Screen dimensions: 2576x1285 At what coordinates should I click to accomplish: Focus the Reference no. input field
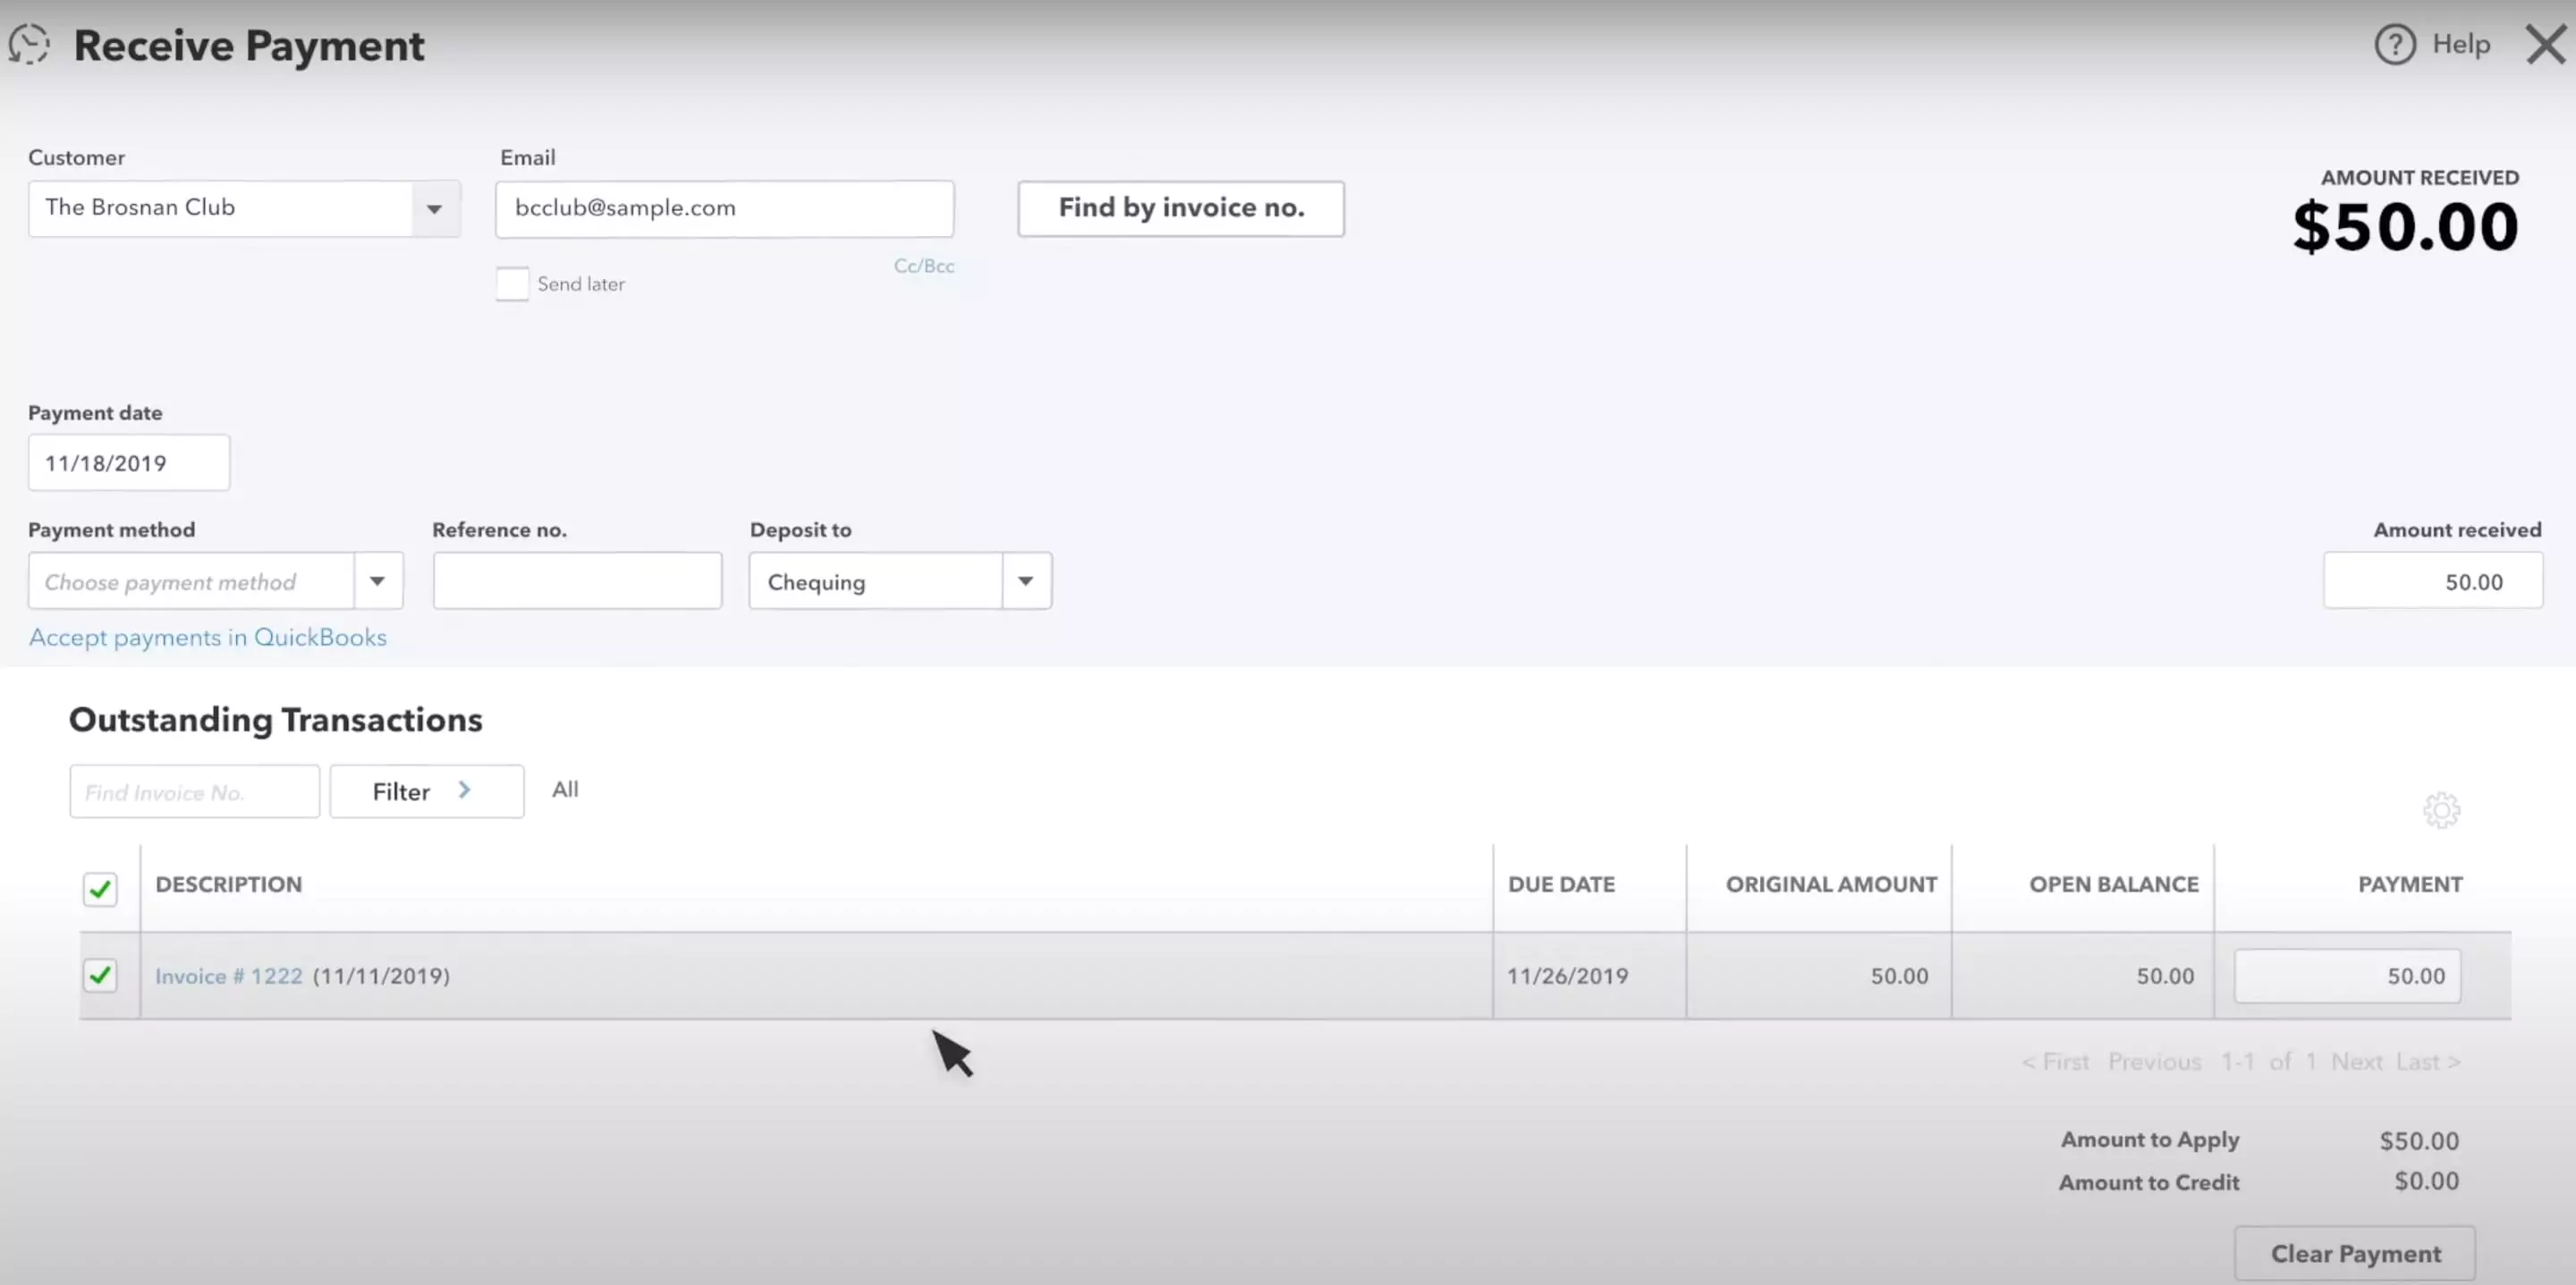[576, 581]
